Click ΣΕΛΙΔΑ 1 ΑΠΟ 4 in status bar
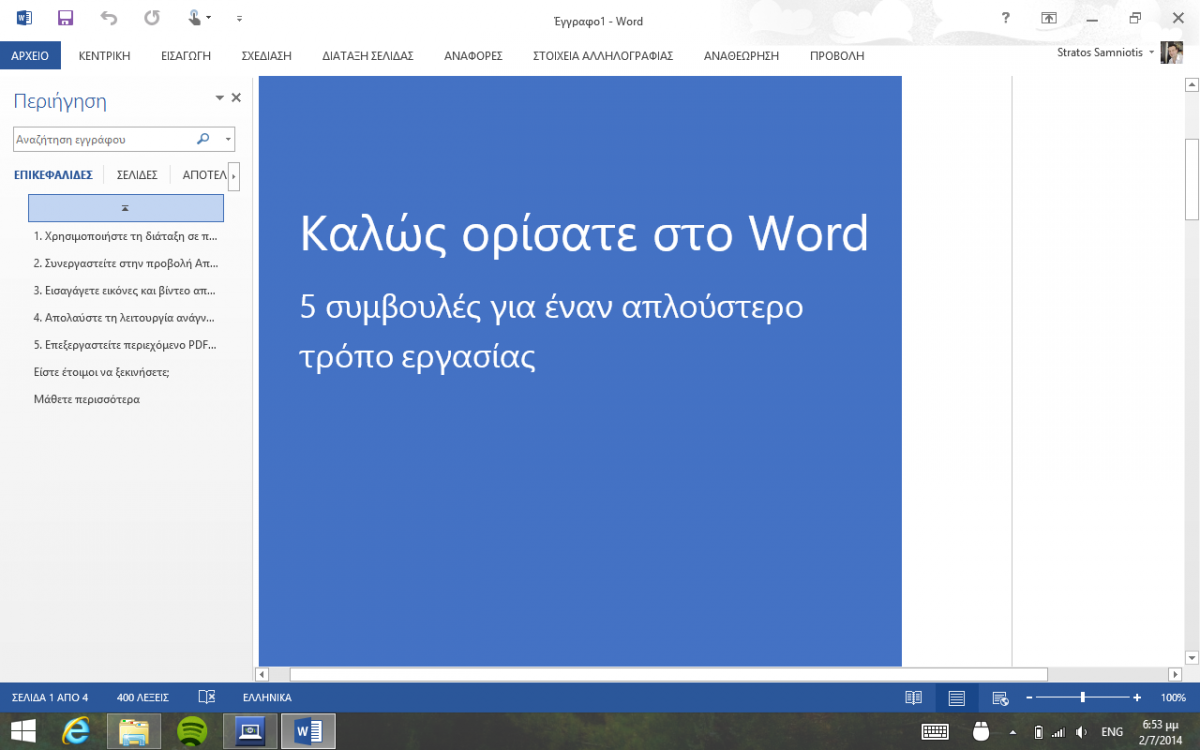The height and width of the screenshot is (750, 1200). pos(50,697)
